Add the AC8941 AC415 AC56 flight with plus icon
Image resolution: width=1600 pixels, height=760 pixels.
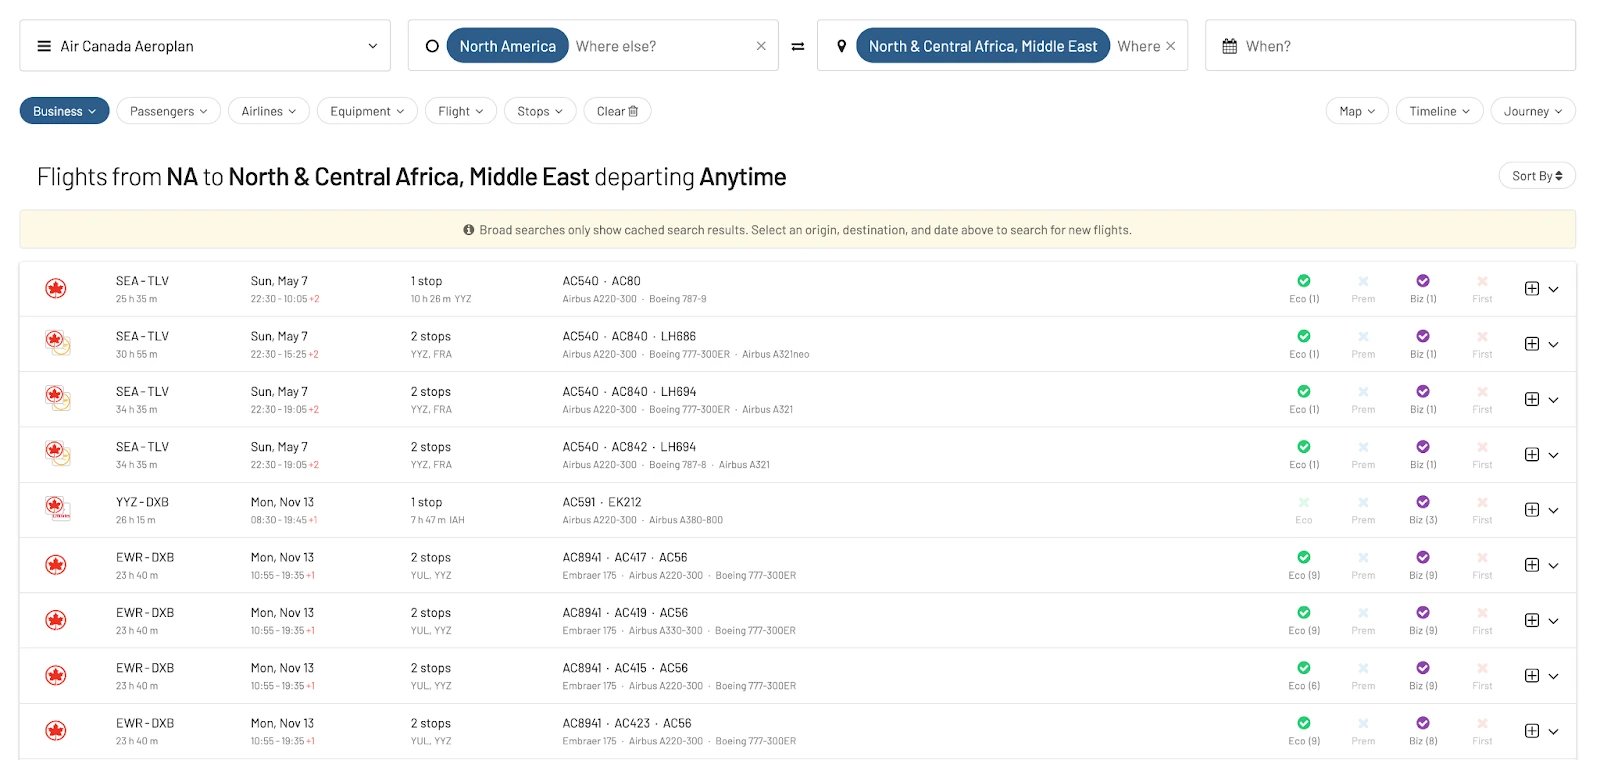(1532, 676)
